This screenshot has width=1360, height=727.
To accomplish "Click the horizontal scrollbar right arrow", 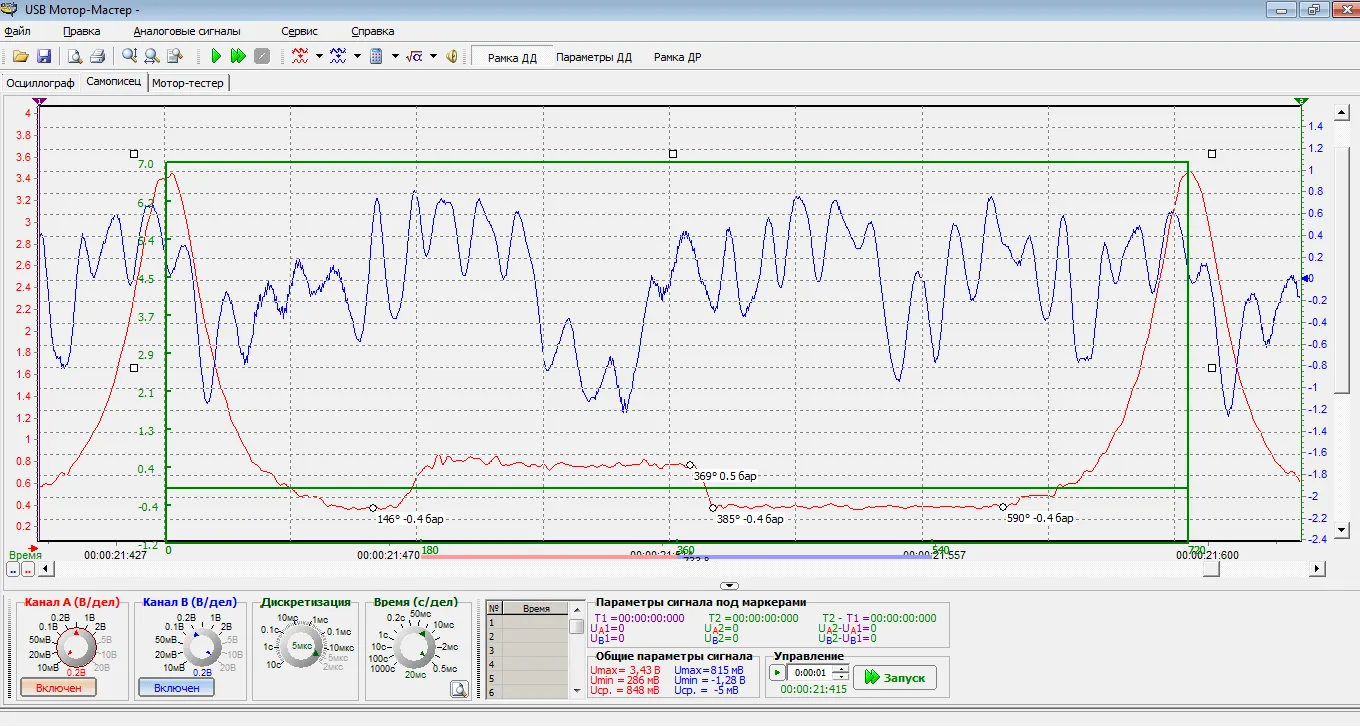I will point(1317,569).
